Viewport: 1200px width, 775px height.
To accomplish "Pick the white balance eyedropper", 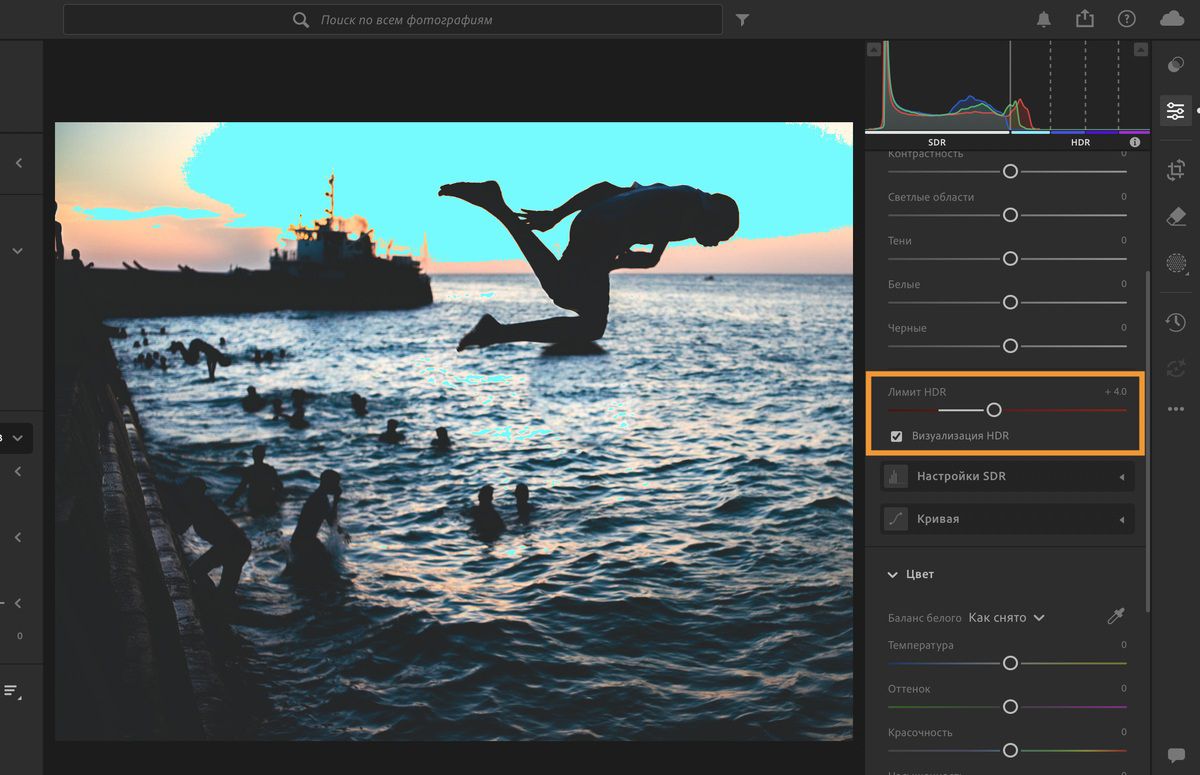I will (x=1116, y=617).
